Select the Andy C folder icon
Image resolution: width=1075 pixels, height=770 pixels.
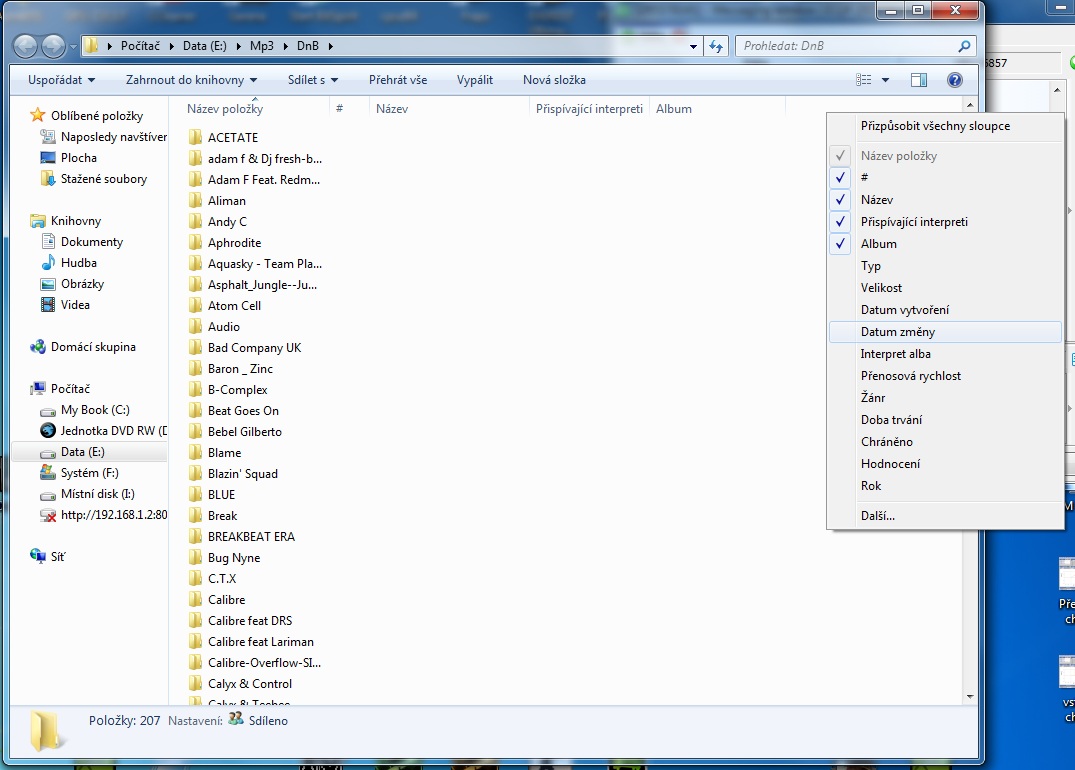click(195, 221)
